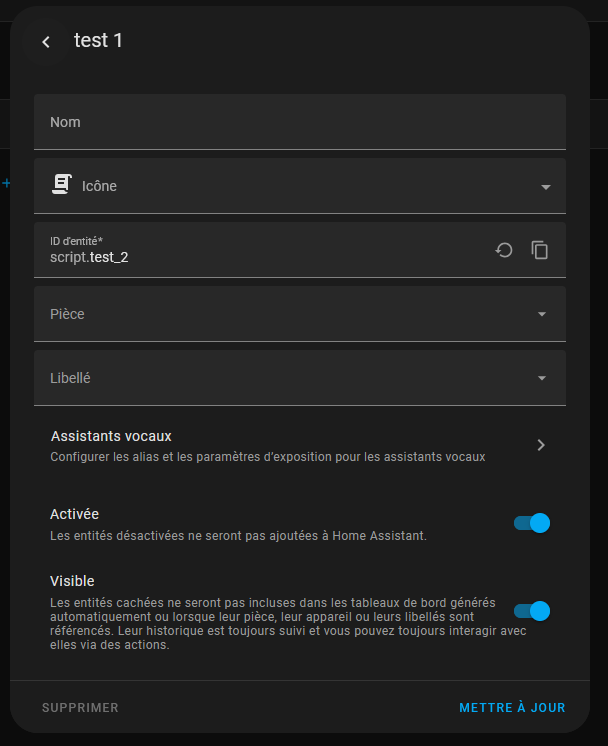This screenshot has height=746, width=608.
Task: Click SUPPRIMER to delete the entity
Action: [x=80, y=707]
